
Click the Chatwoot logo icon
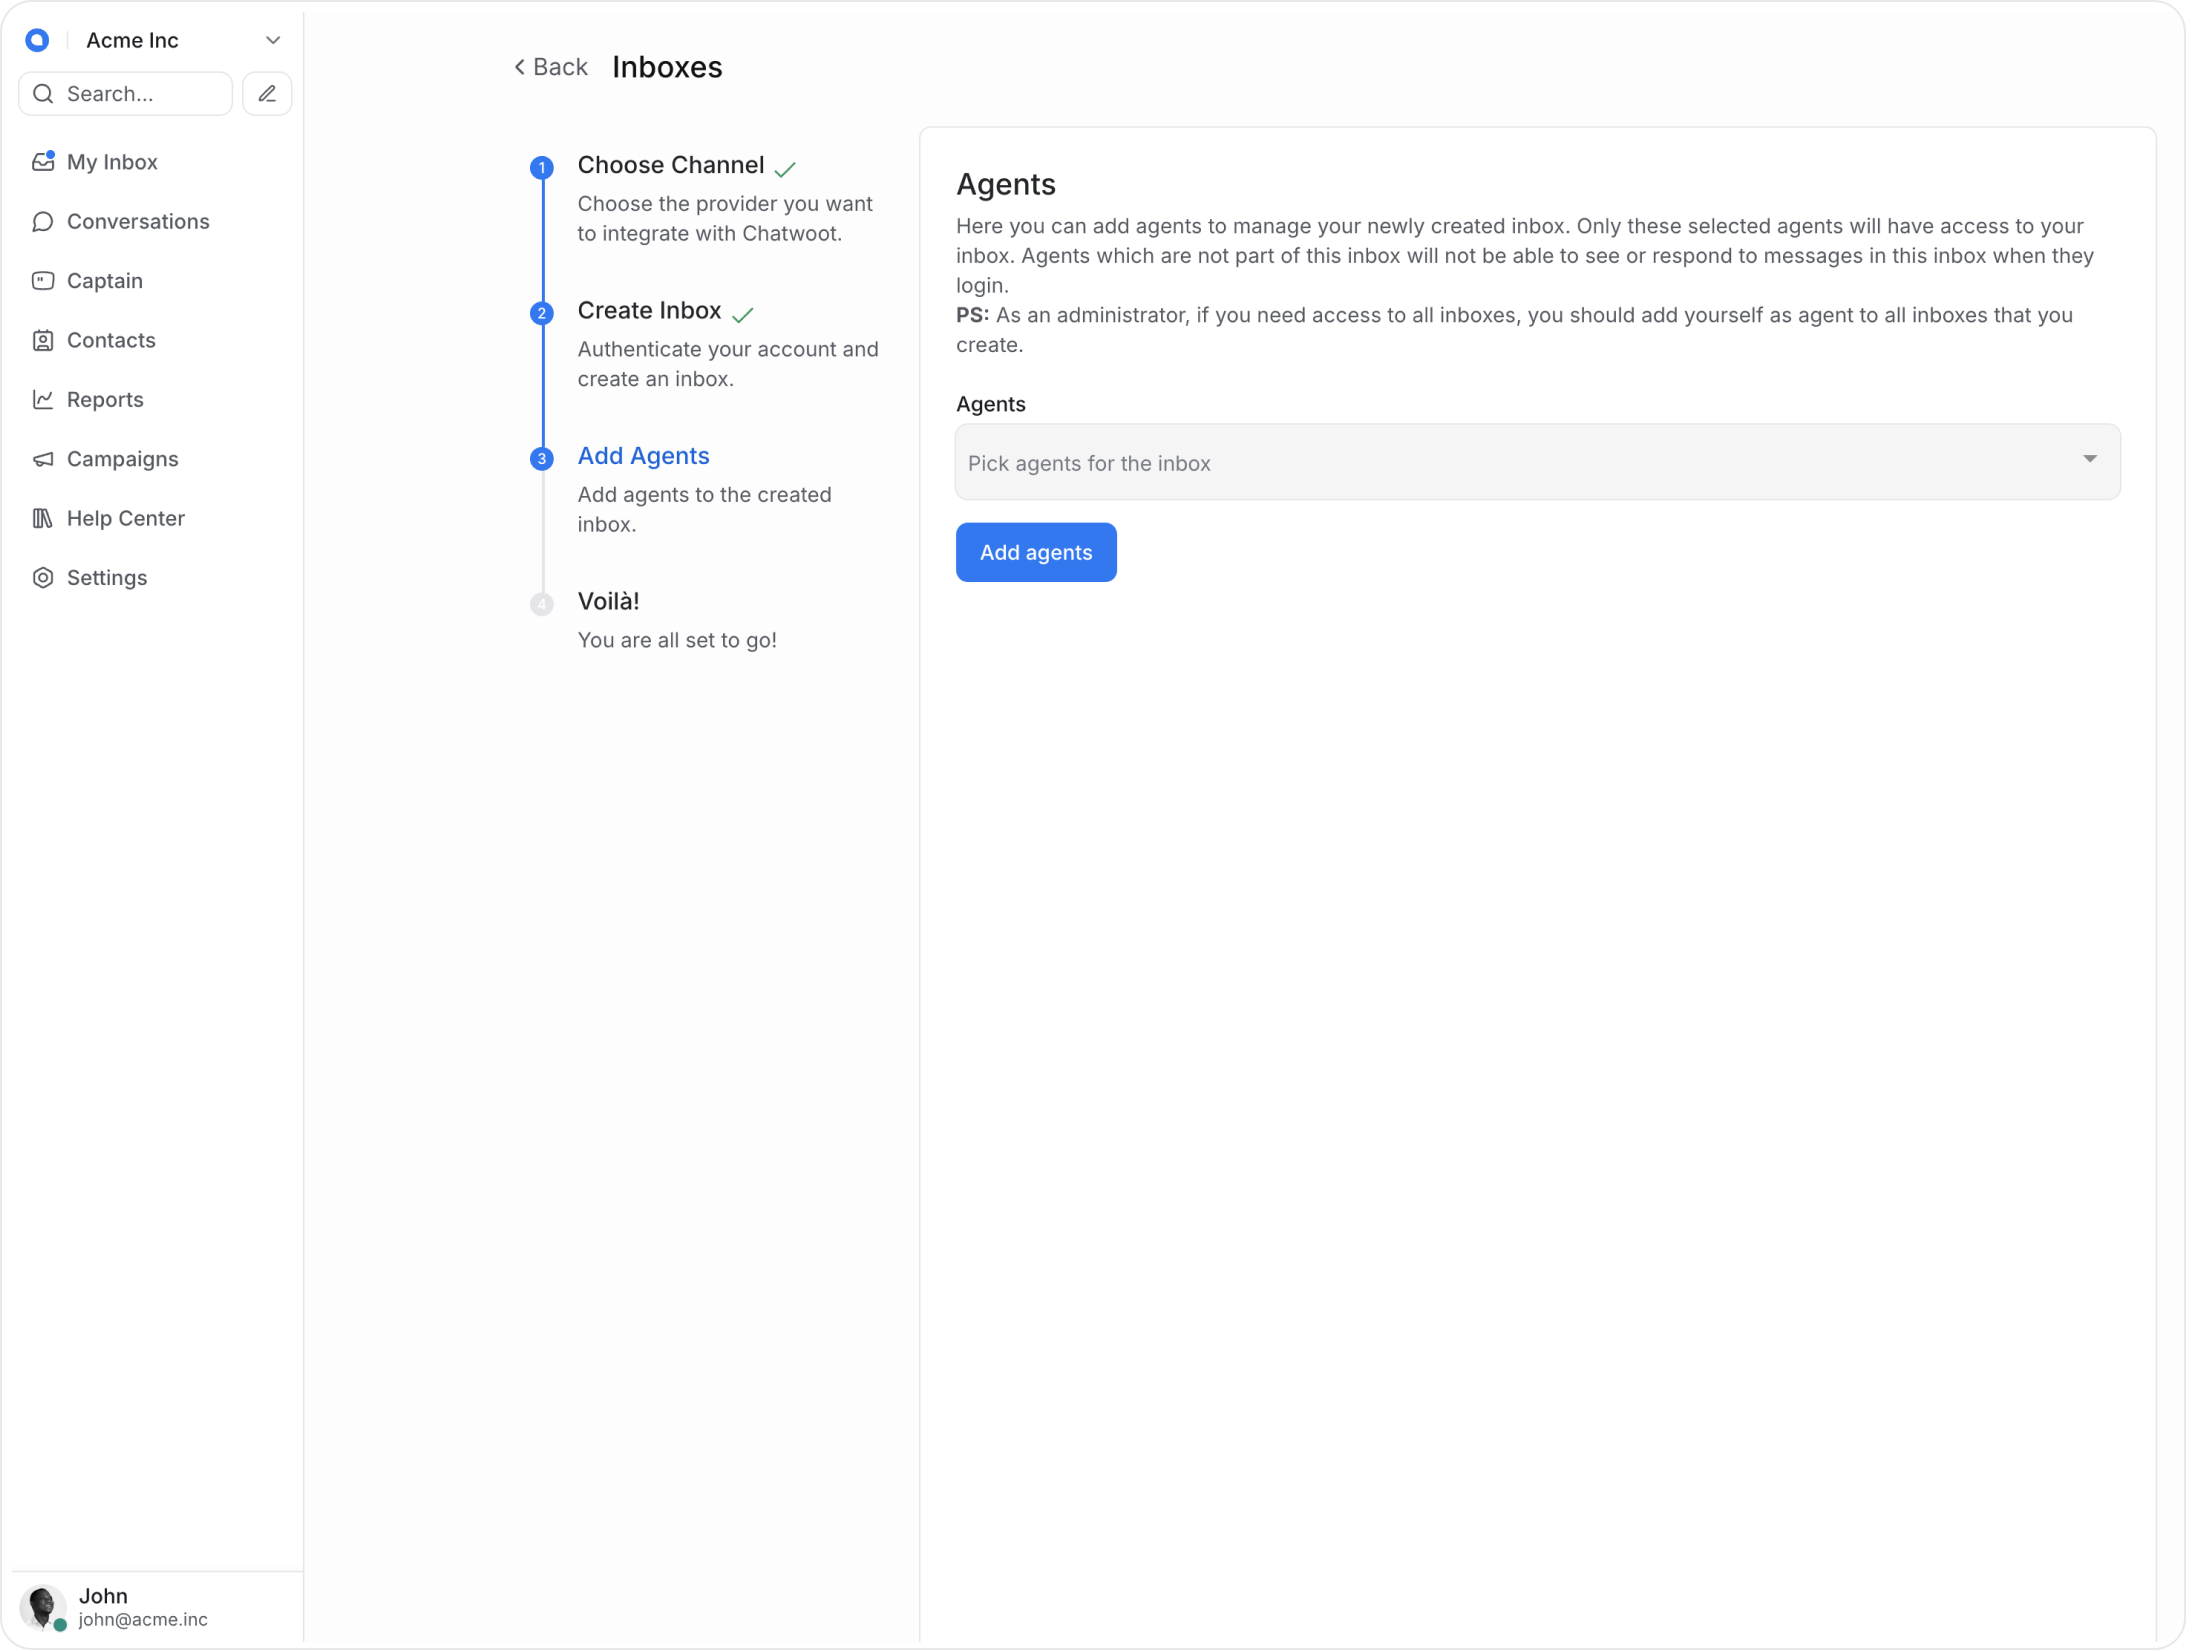(x=37, y=40)
